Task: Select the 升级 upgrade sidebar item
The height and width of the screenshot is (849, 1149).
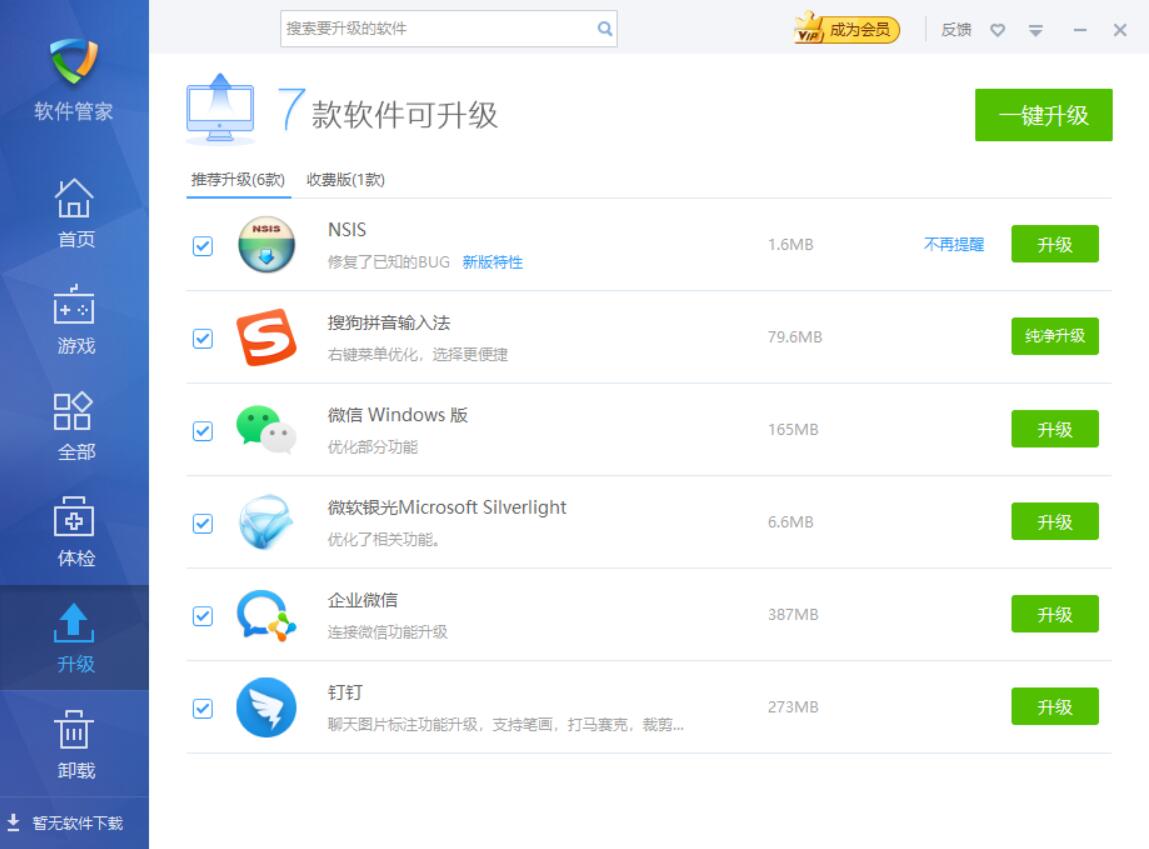Action: coord(74,638)
